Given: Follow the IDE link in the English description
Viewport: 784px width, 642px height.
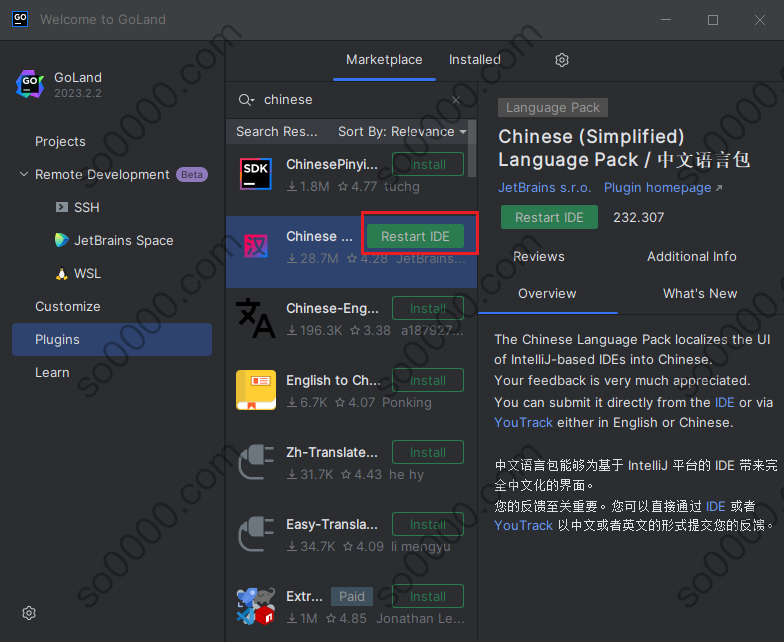Looking at the screenshot, I should click(724, 402).
